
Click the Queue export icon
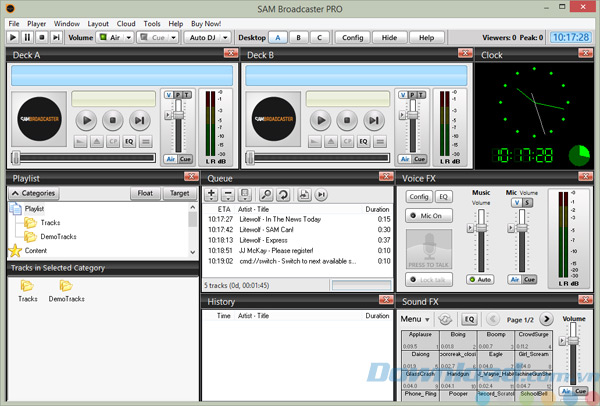[304, 195]
